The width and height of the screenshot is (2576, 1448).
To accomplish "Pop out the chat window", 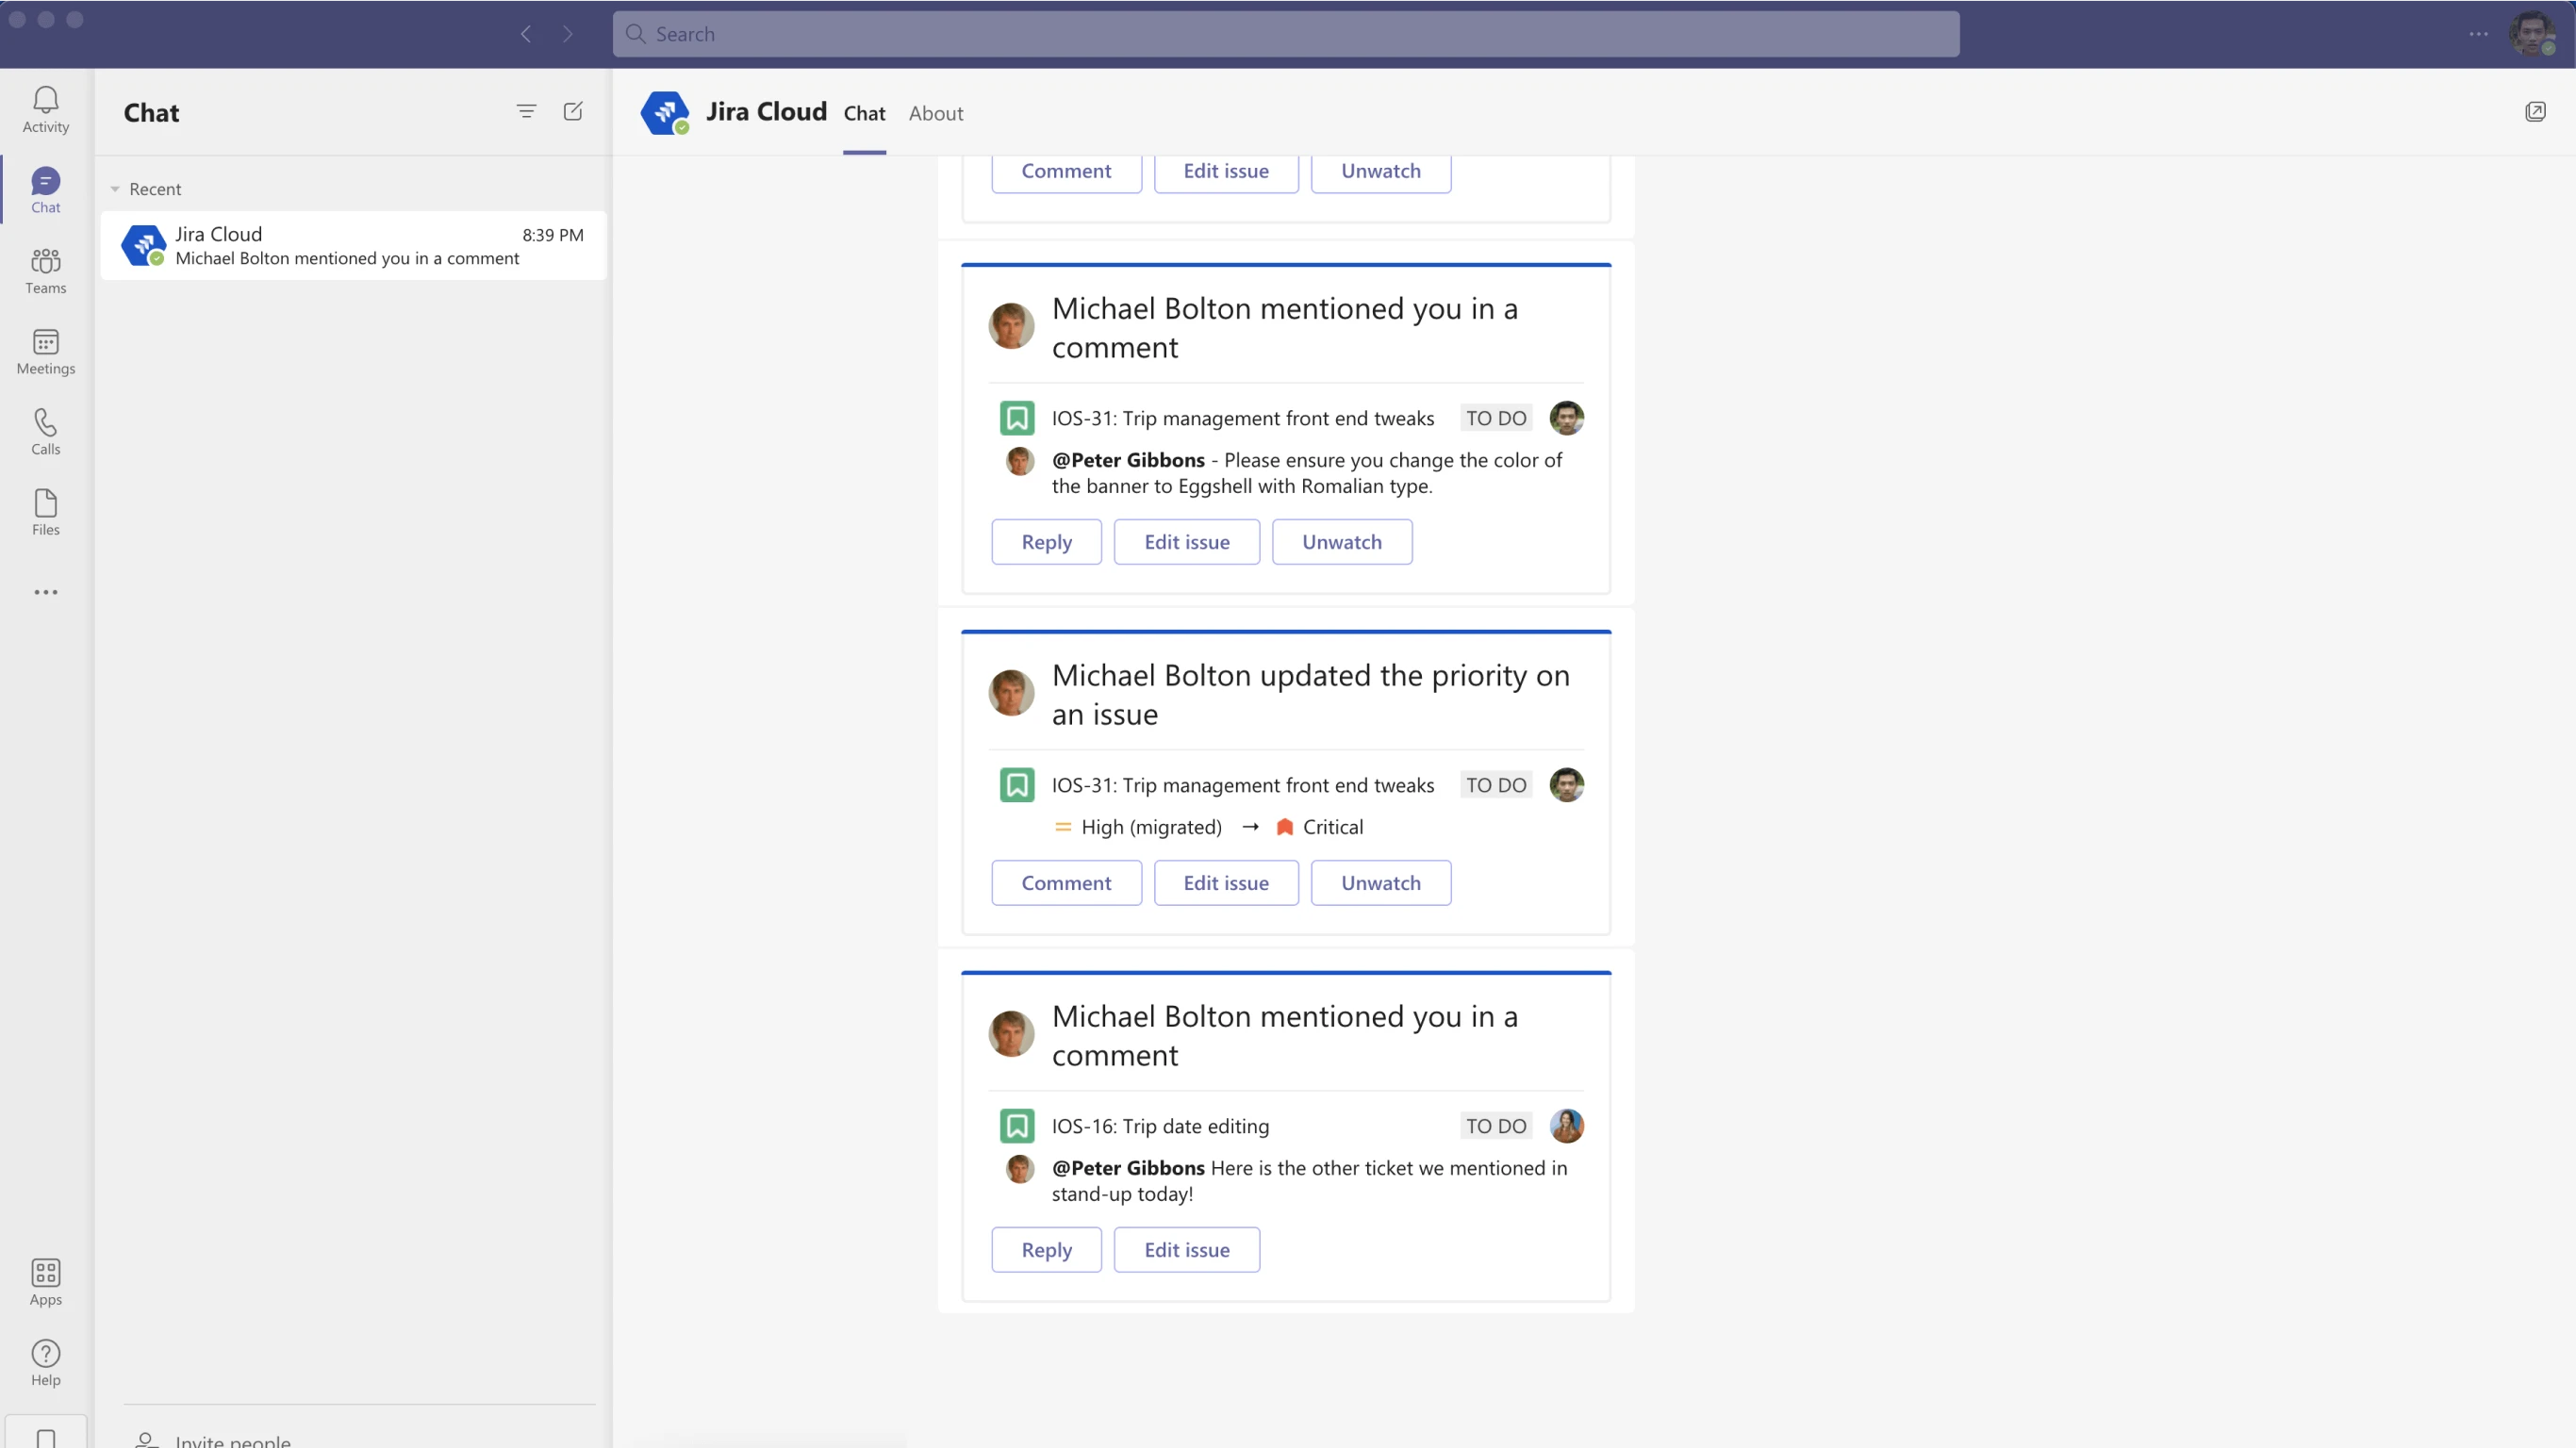I will tap(2535, 111).
